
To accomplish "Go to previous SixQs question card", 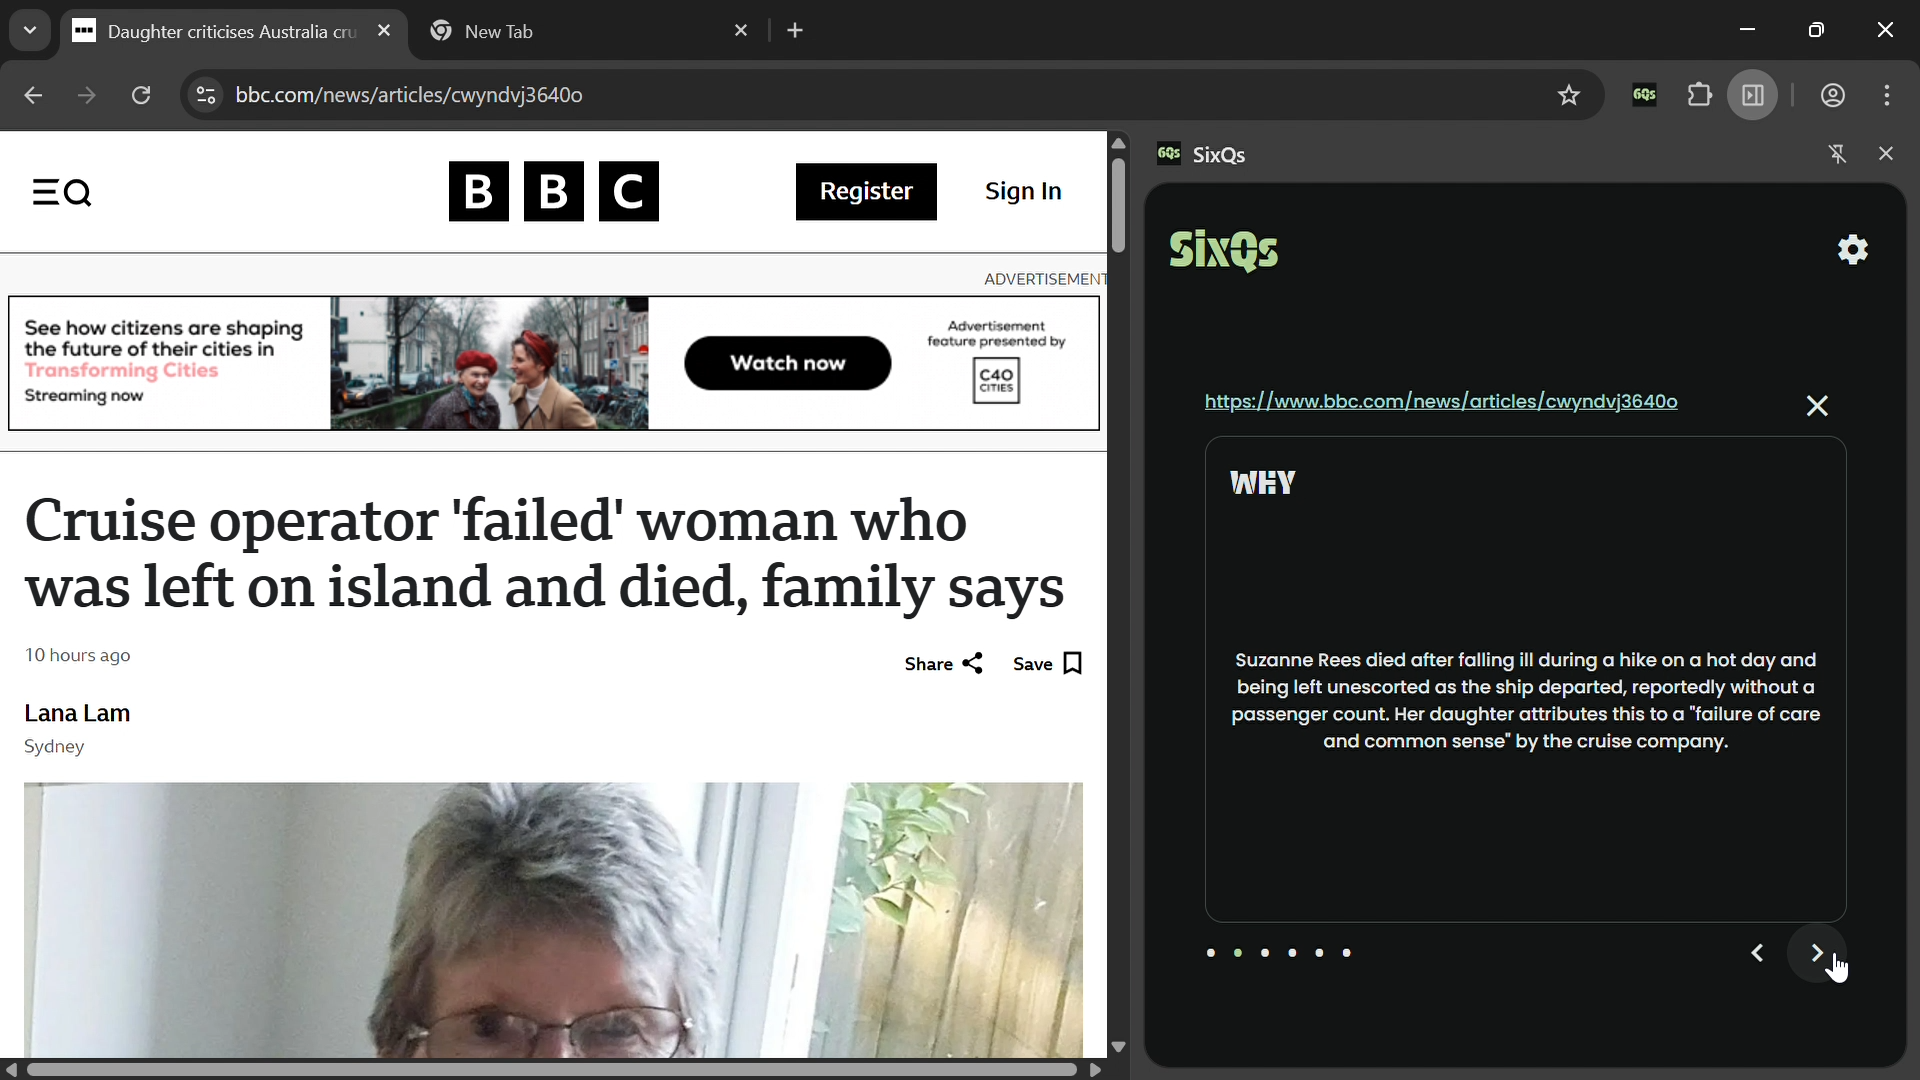I will (1757, 954).
